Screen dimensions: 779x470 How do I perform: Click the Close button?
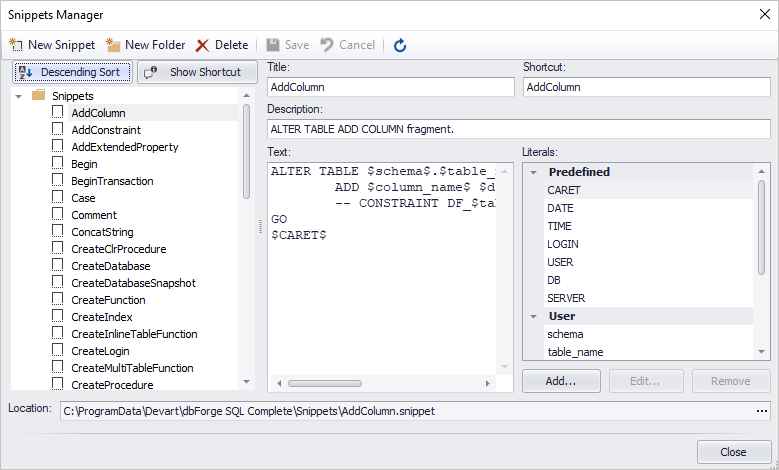(x=734, y=452)
